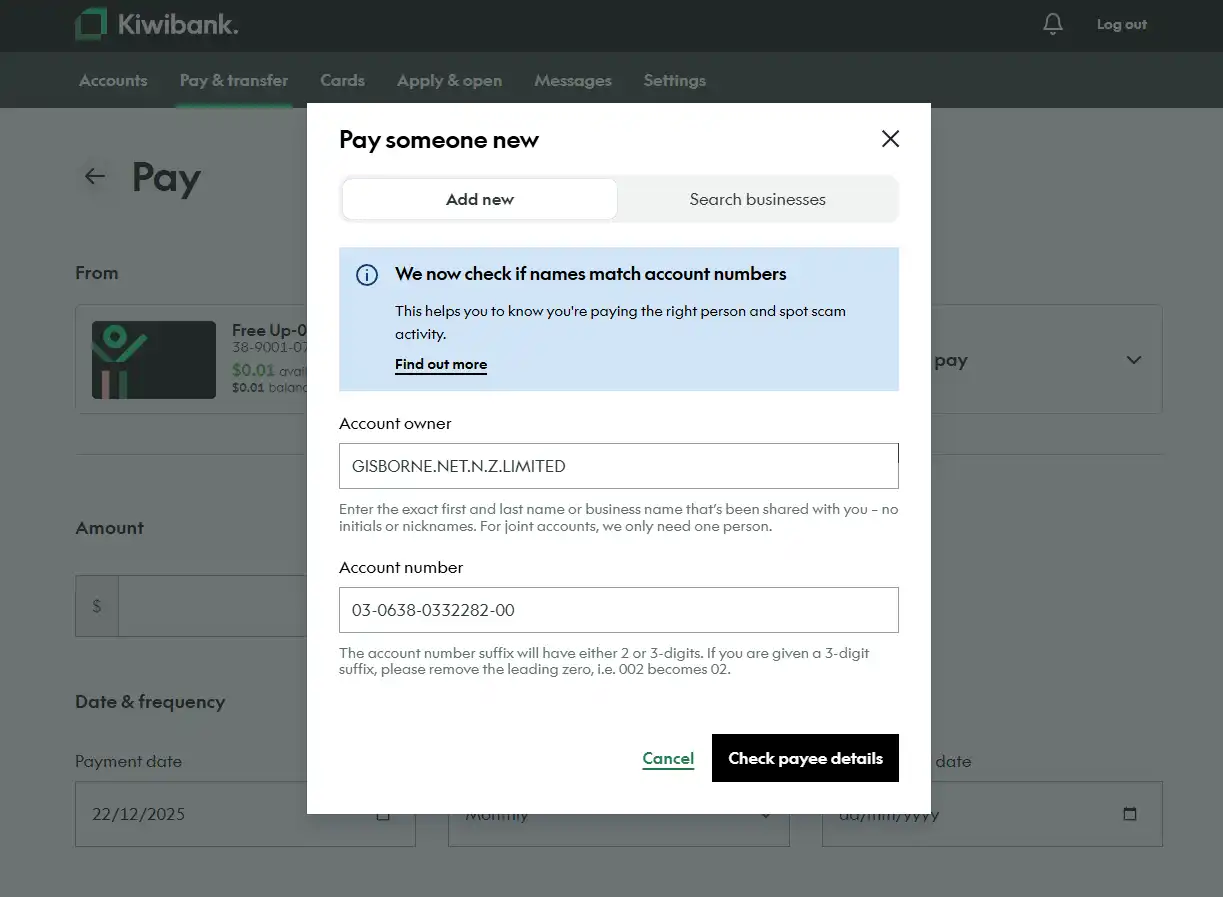
Task: Close the Pay someone new dialog
Action: (x=889, y=139)
